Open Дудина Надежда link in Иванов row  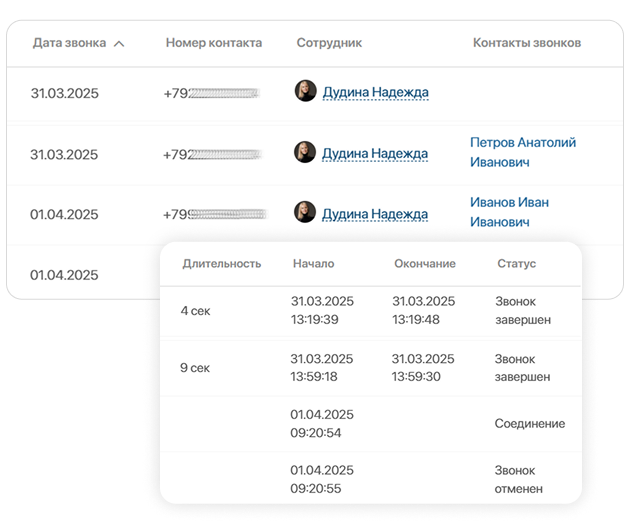pos(375,214)
